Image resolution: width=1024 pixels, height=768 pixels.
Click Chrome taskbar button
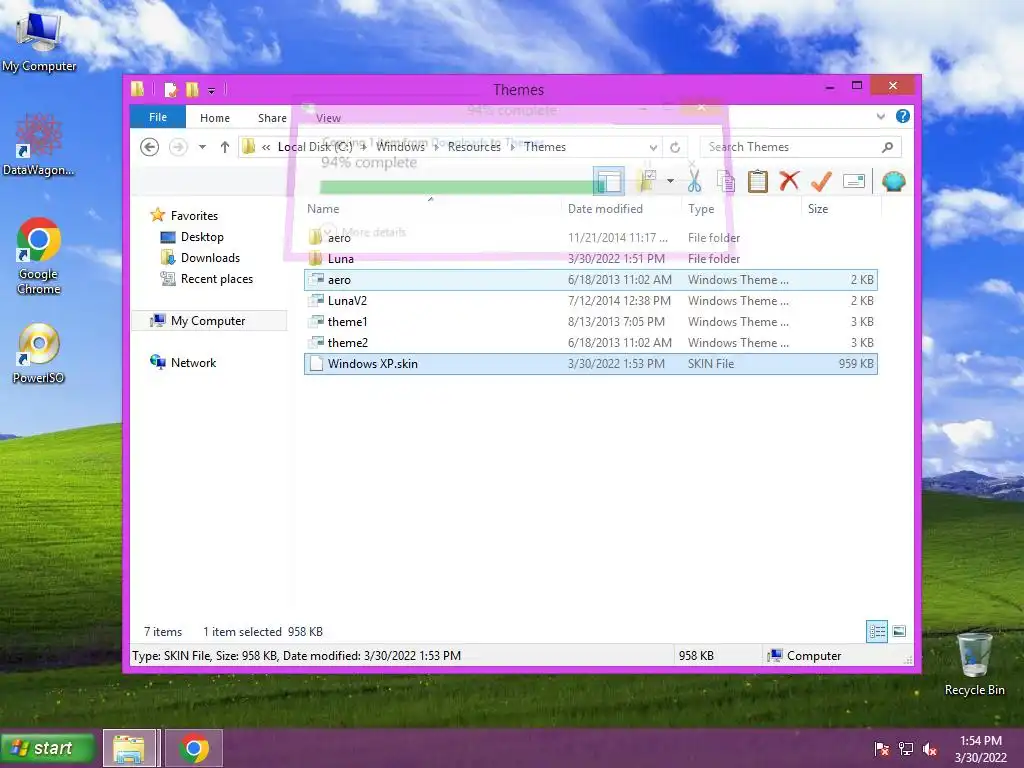click(194, 748)
